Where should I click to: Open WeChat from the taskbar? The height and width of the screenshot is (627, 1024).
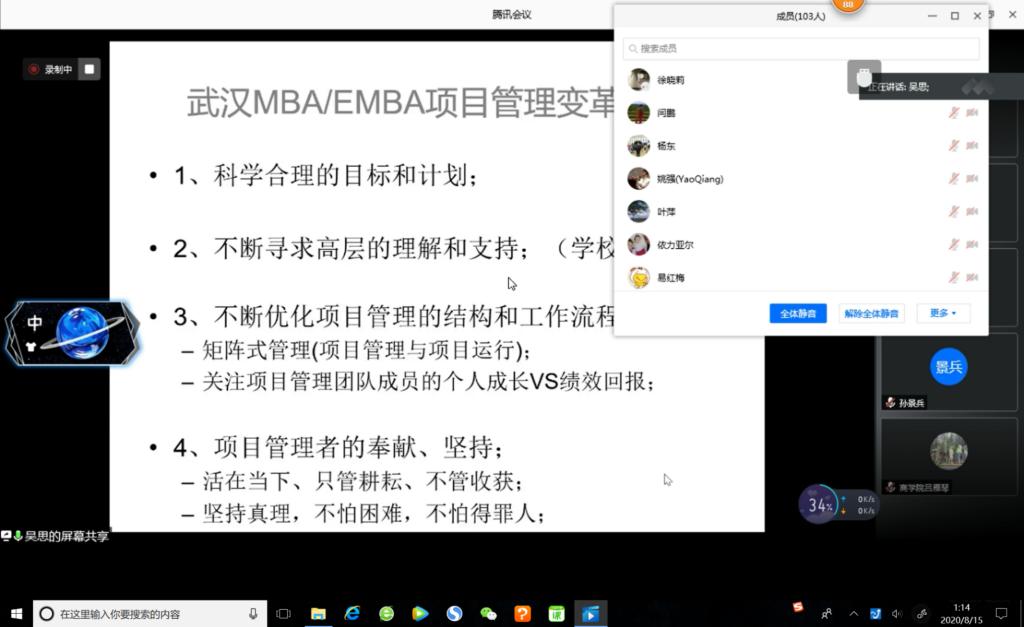(x=488, y=613)
